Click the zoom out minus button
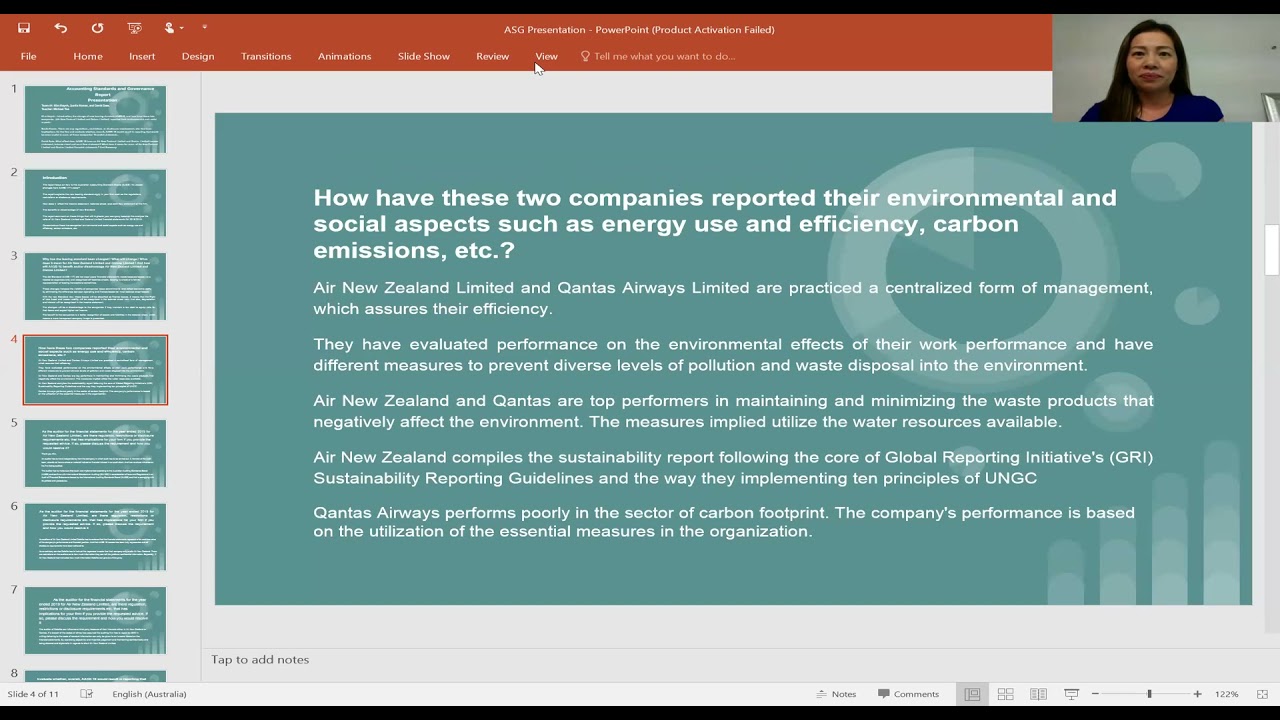 (1095, 694)
